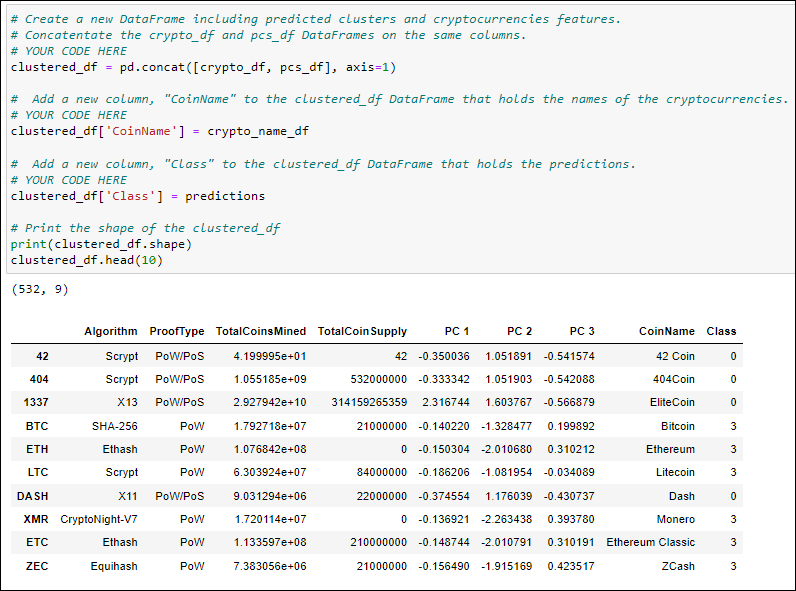The width and height of the screenshot is (796, 591).
Task: Click the 210000000 supply value
Action: [379, 542]
